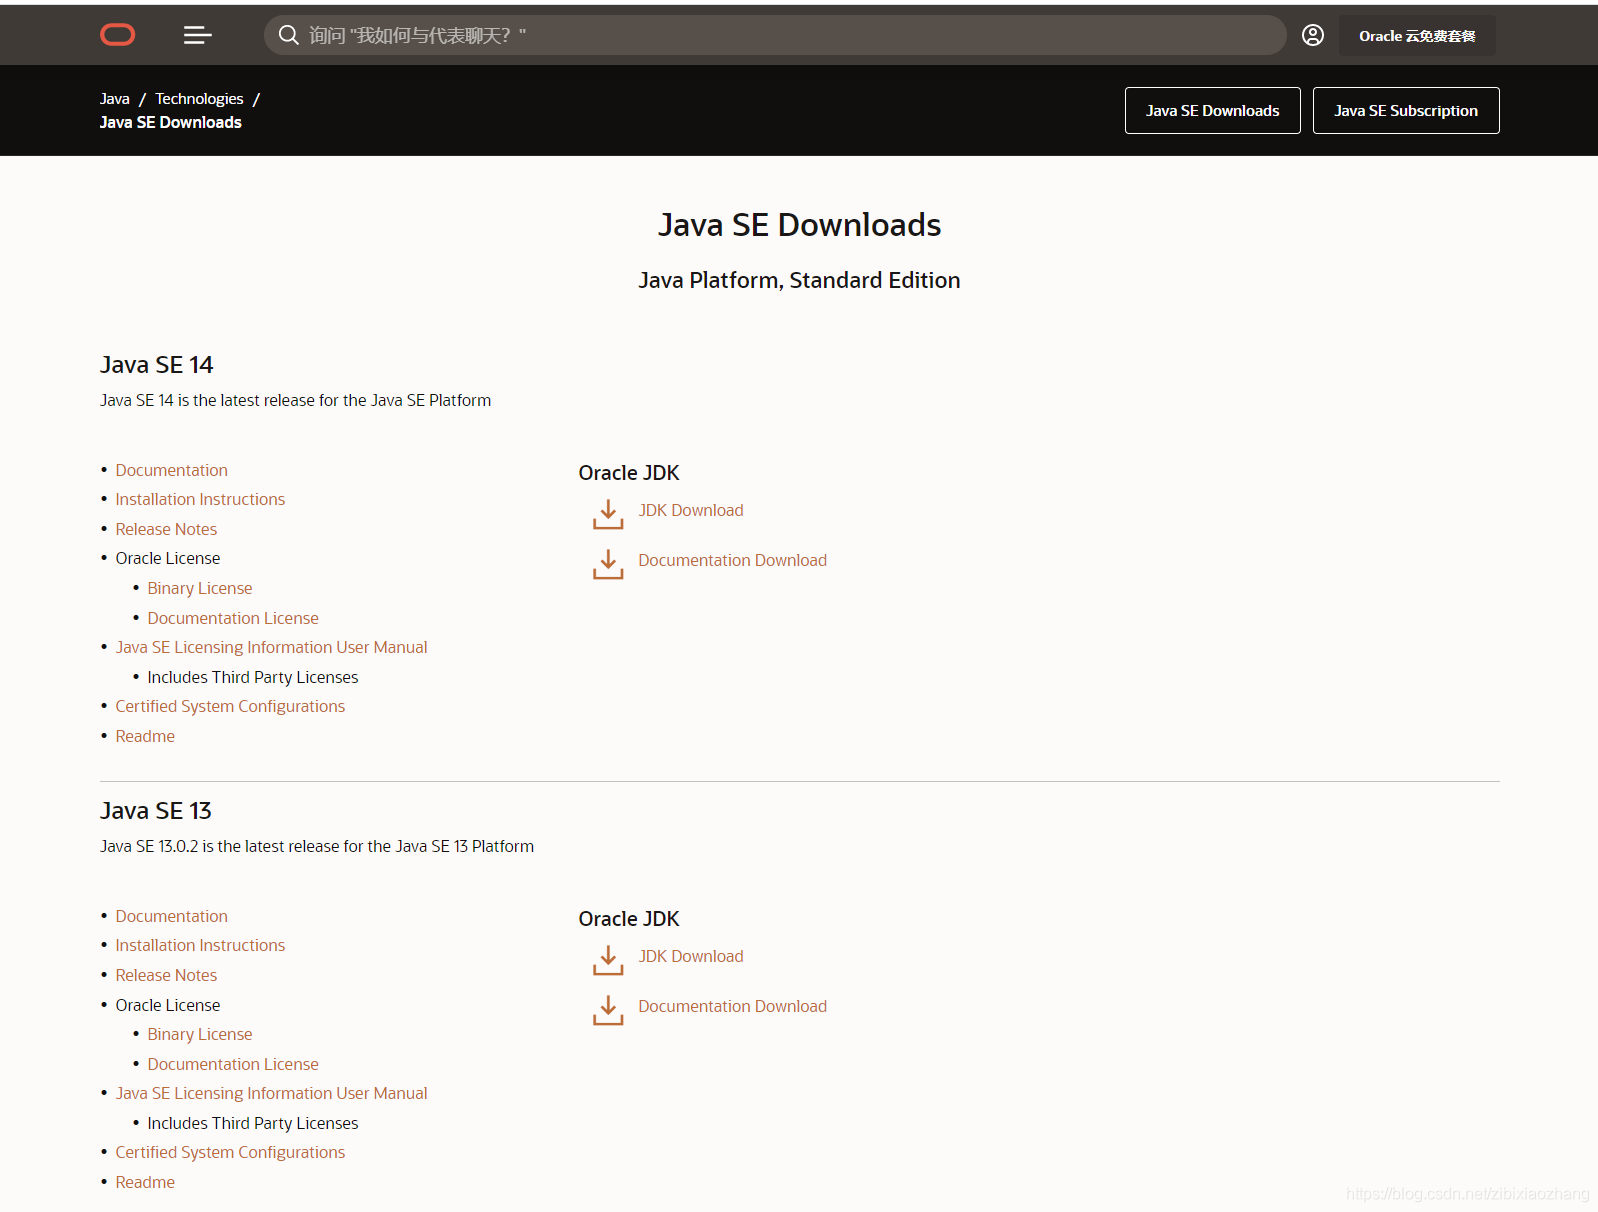The width and height of the screenshot is (1598, 1212).
Task: Click Java SE Downloads breadcrumb current page
Action: coord(171,122)
